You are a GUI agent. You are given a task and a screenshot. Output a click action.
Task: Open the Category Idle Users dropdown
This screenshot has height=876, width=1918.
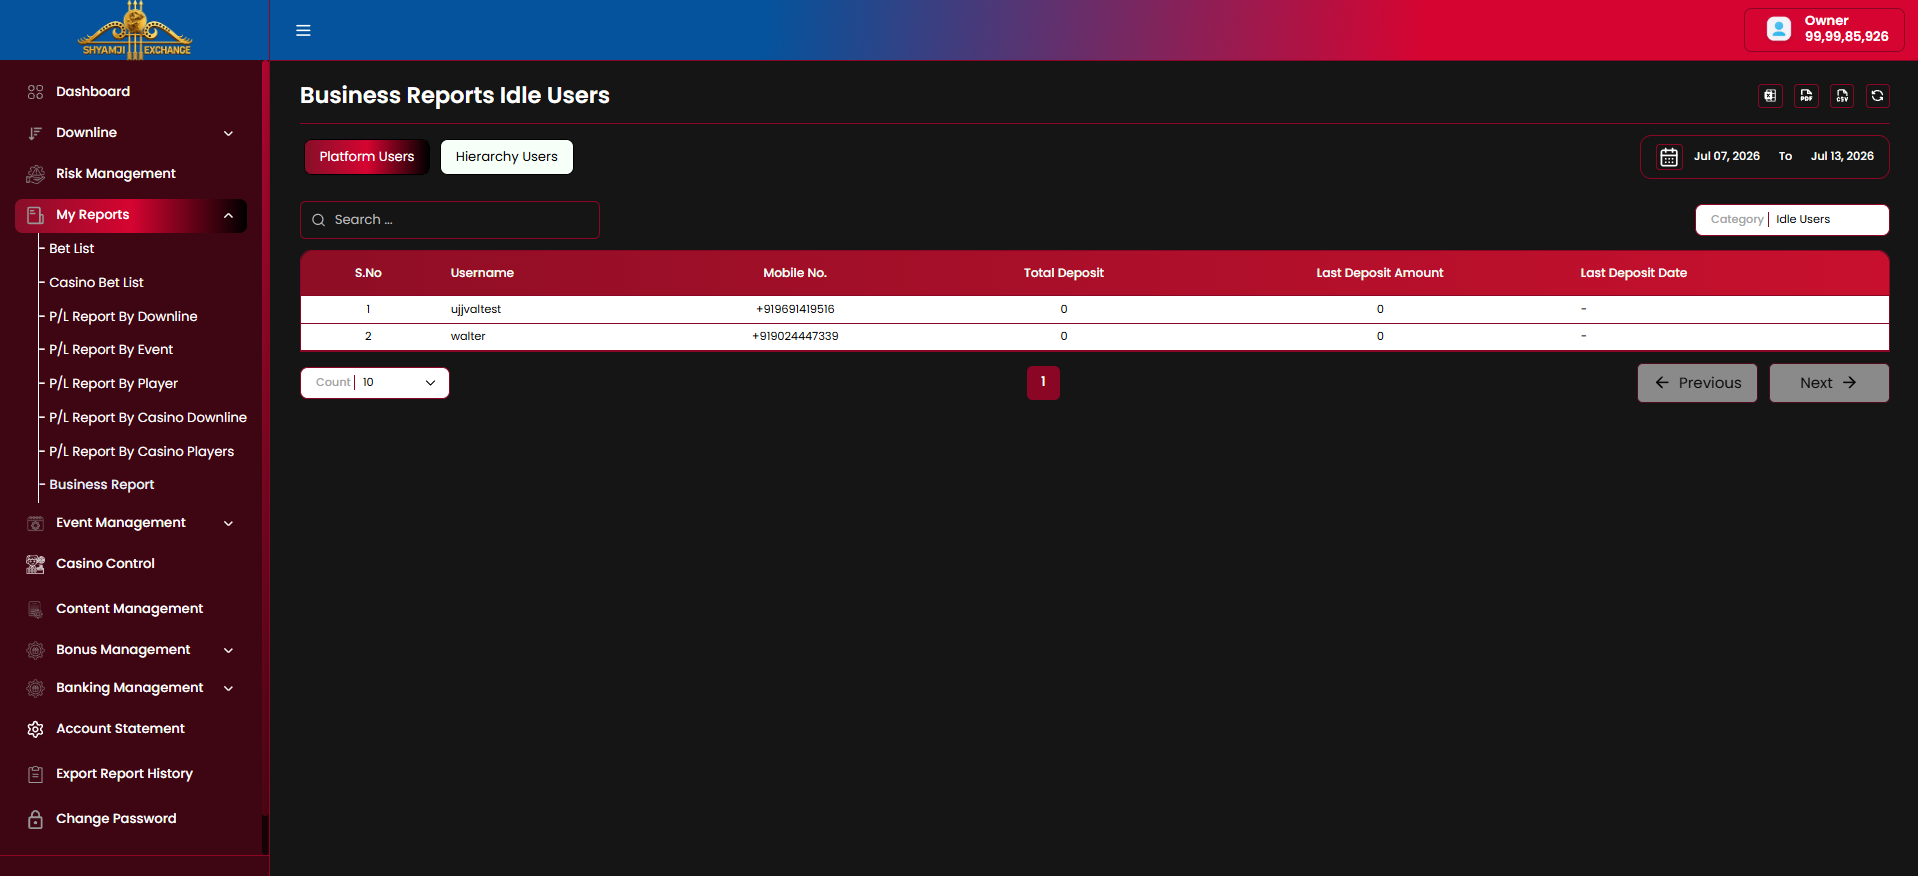tap(1792, 220)
